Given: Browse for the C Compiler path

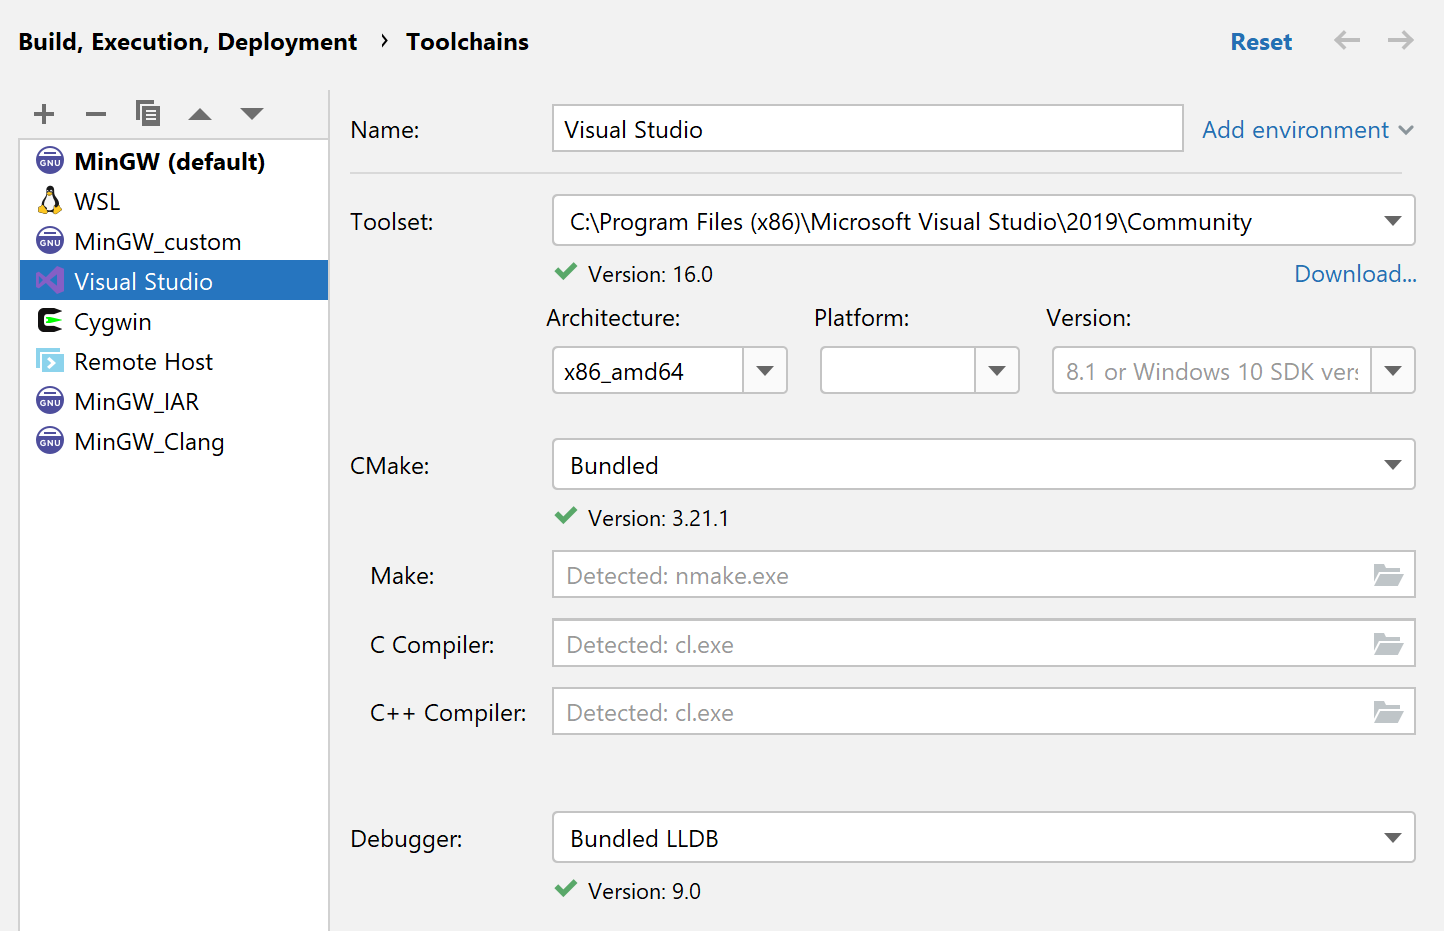Looking at the screenshot, I should (1388, 643).
